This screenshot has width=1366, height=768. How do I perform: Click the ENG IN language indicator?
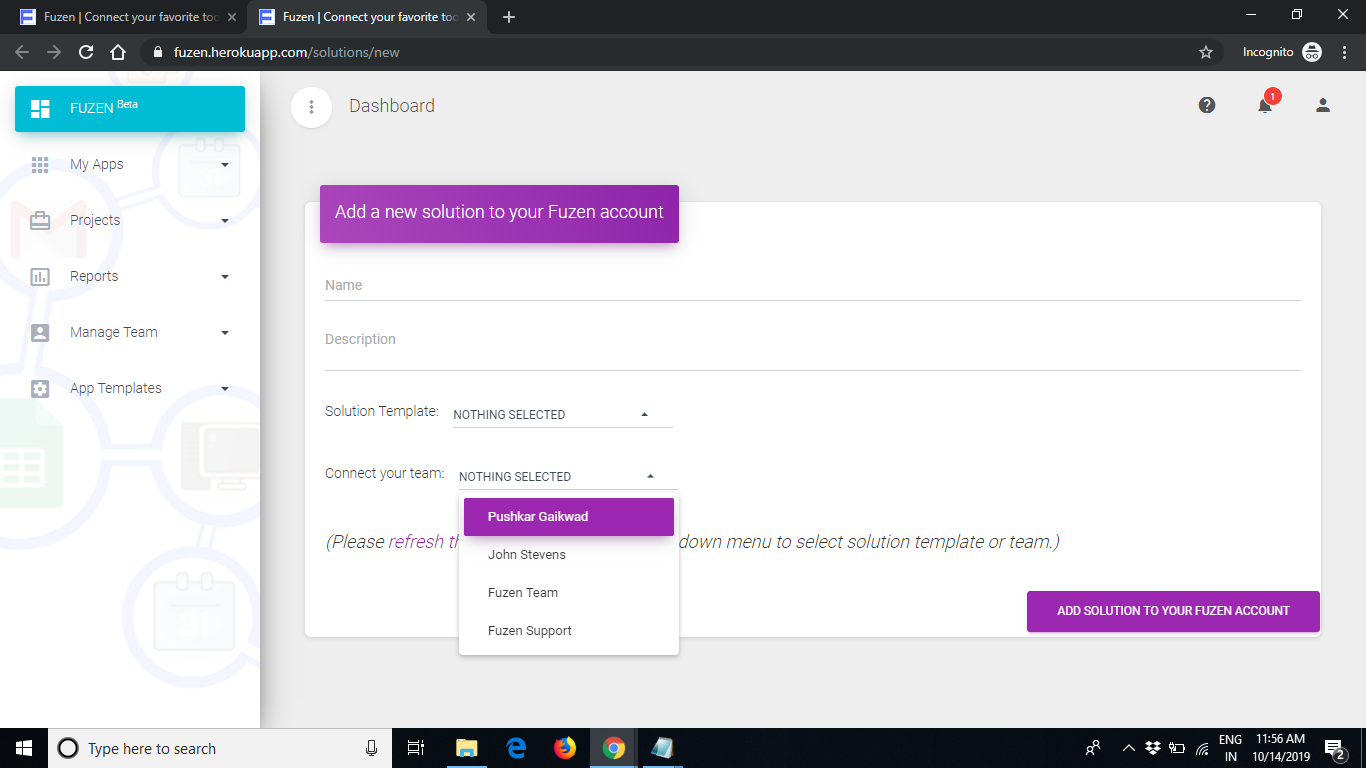click(1230, 748)
